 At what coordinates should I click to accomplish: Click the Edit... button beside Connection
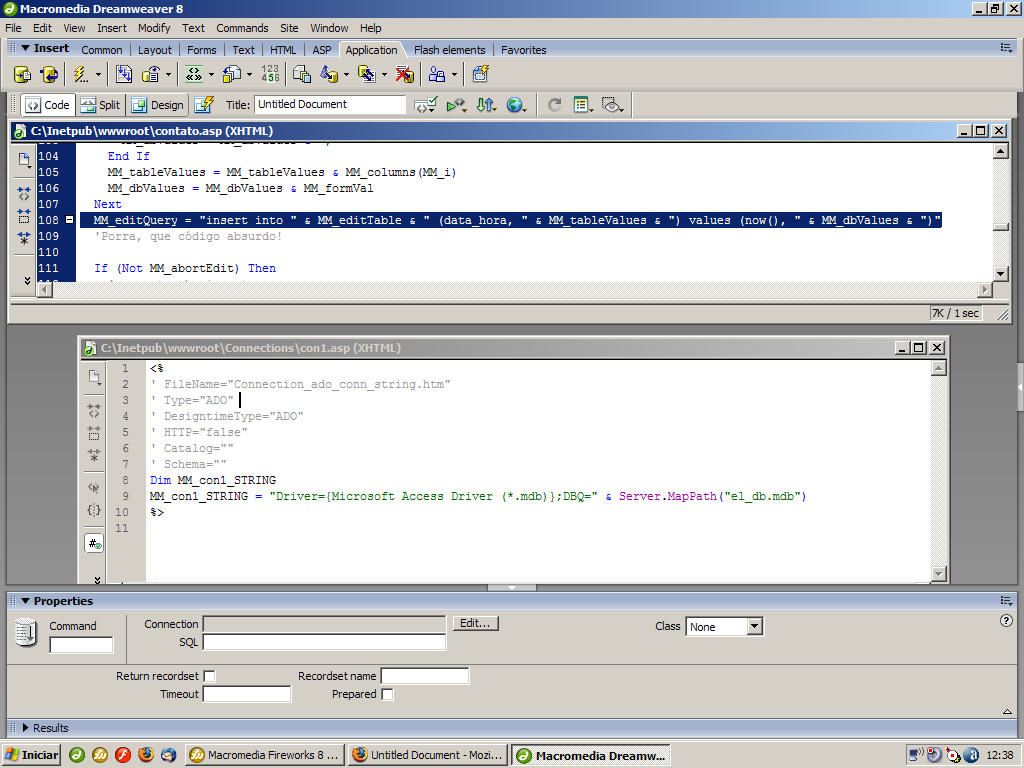[x=475, y=624]
